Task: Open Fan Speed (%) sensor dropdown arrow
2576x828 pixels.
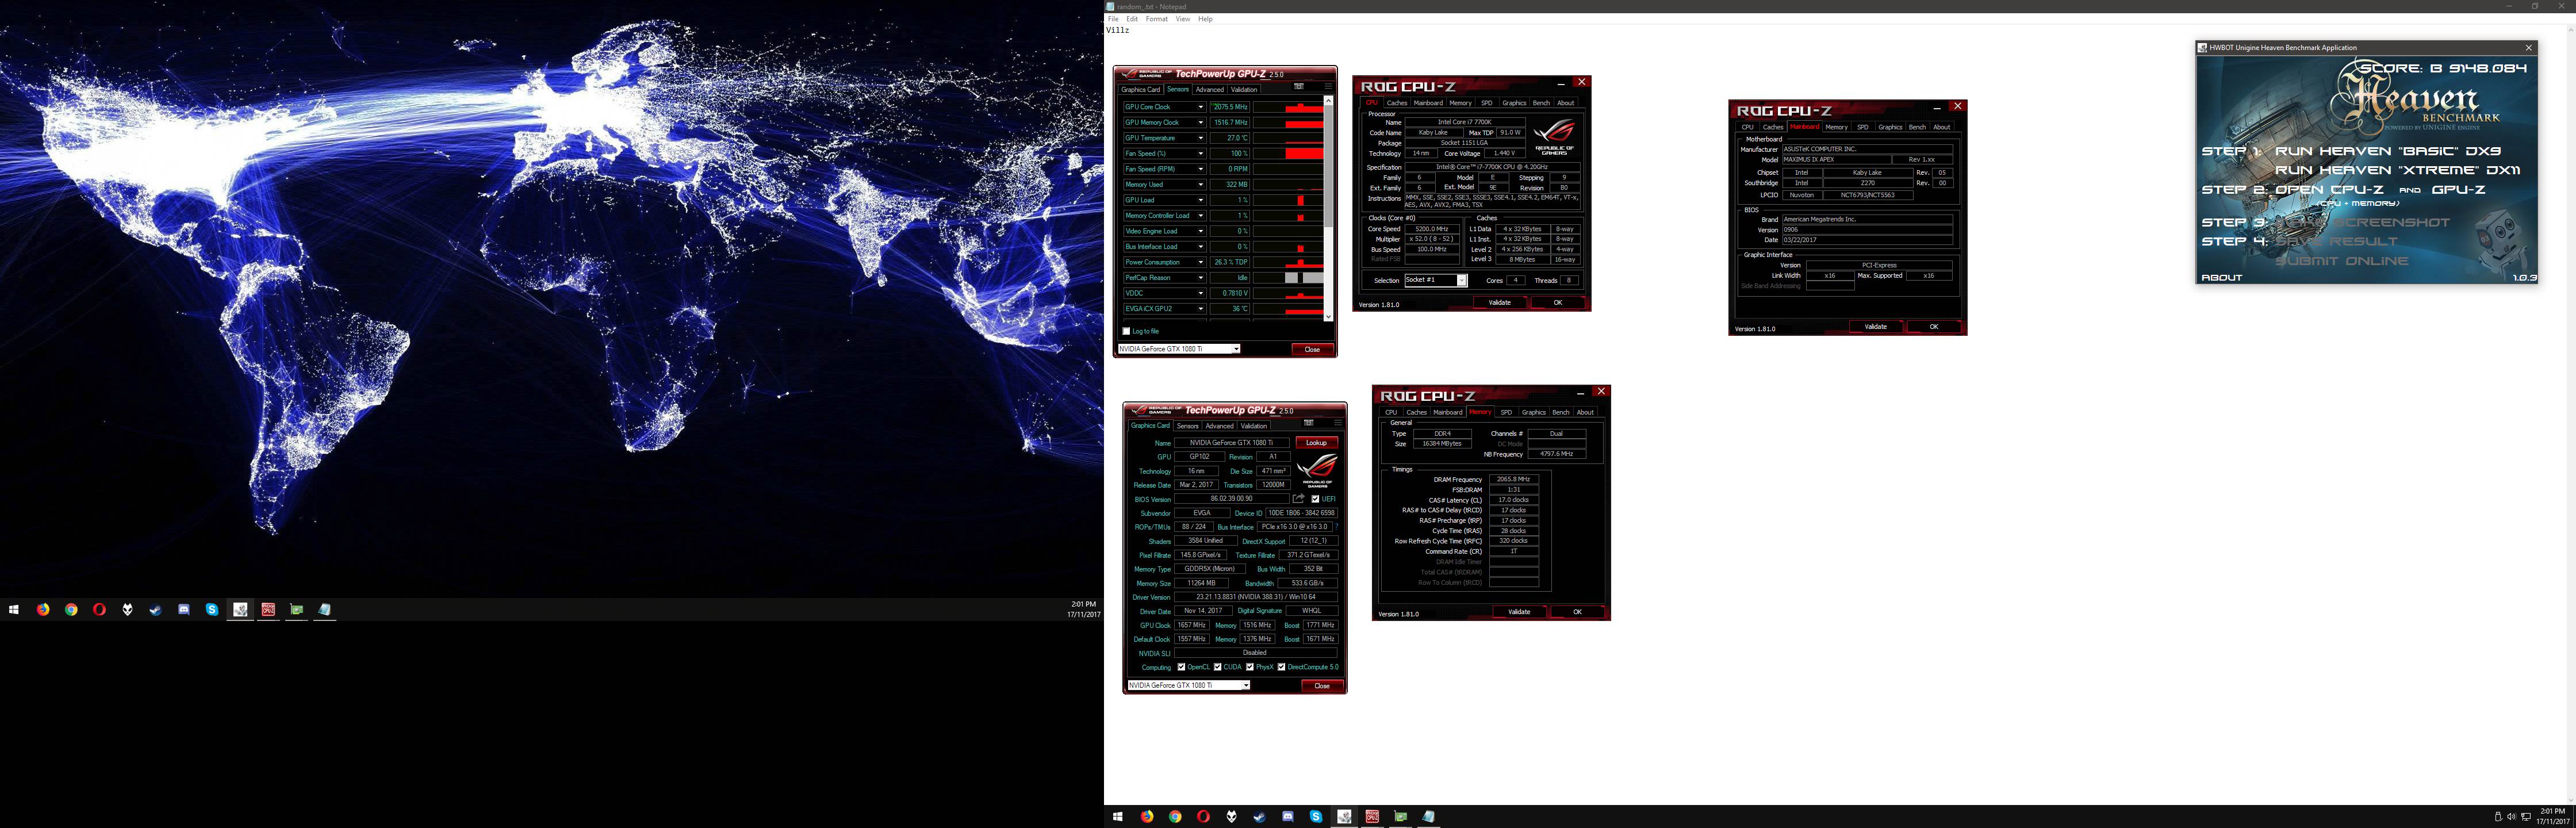Action: (x=1200, y=154)
